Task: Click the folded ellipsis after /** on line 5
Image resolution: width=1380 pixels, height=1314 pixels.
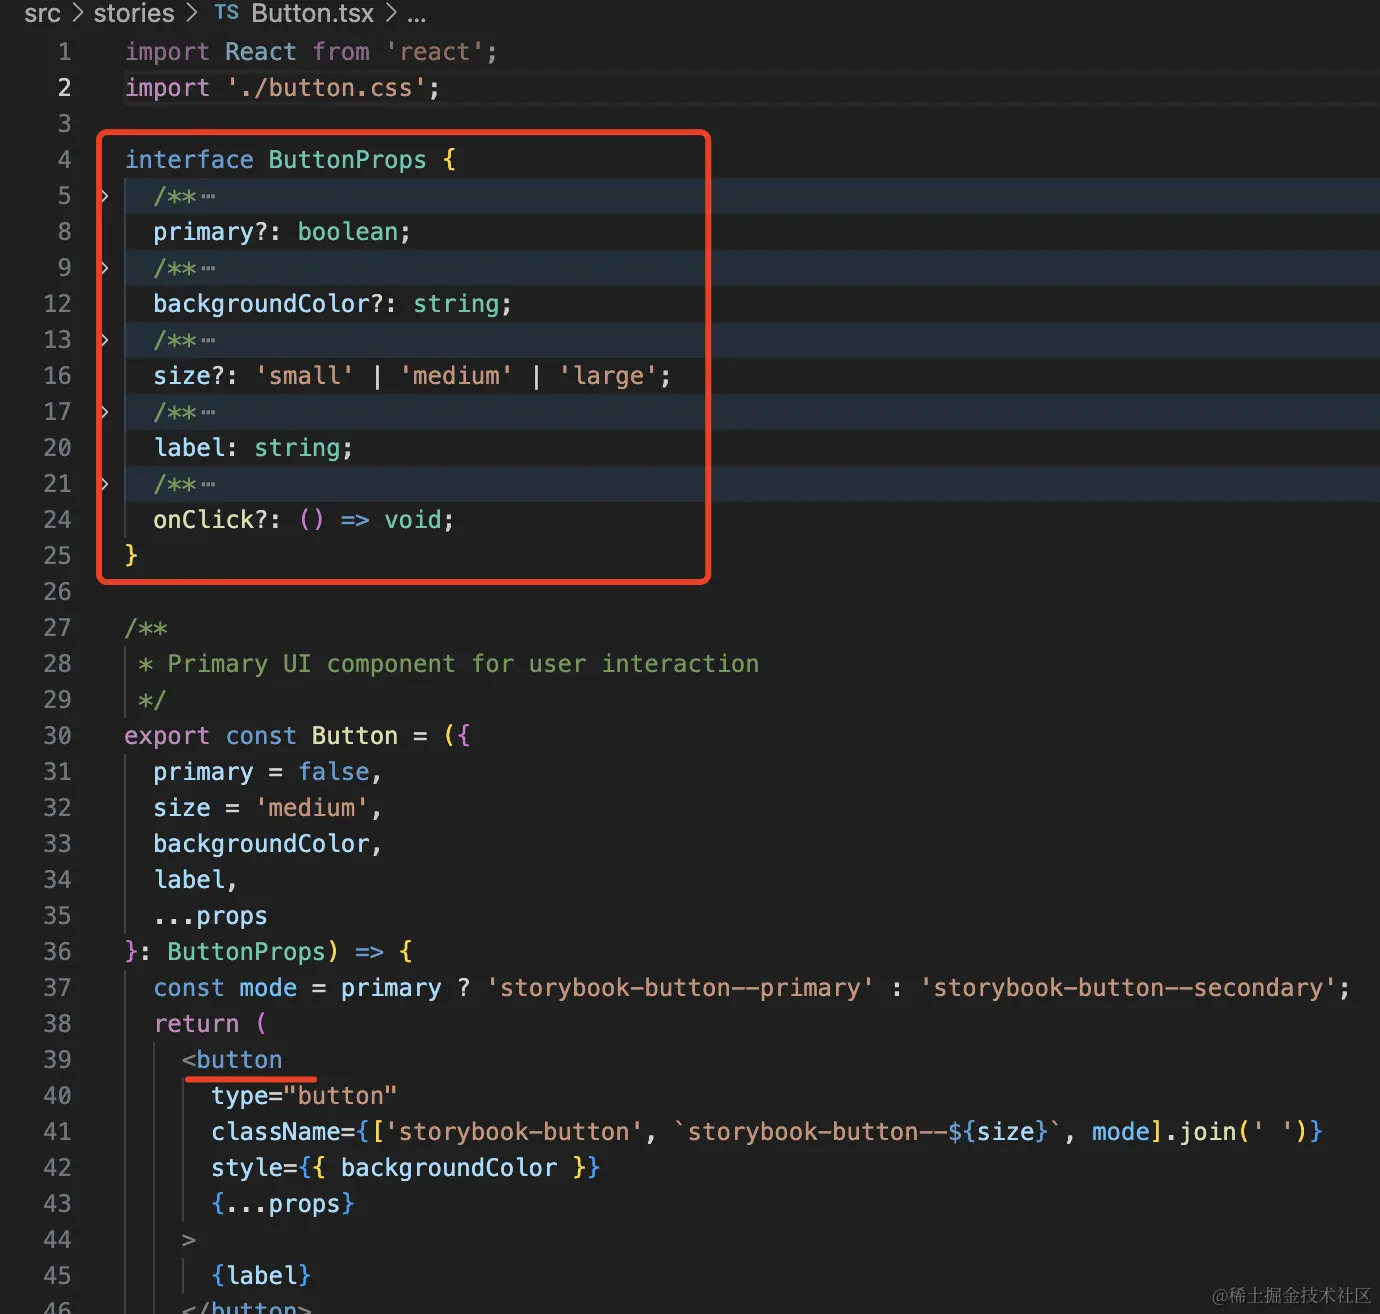Action: pyautogui.click(x=208, y=197)
